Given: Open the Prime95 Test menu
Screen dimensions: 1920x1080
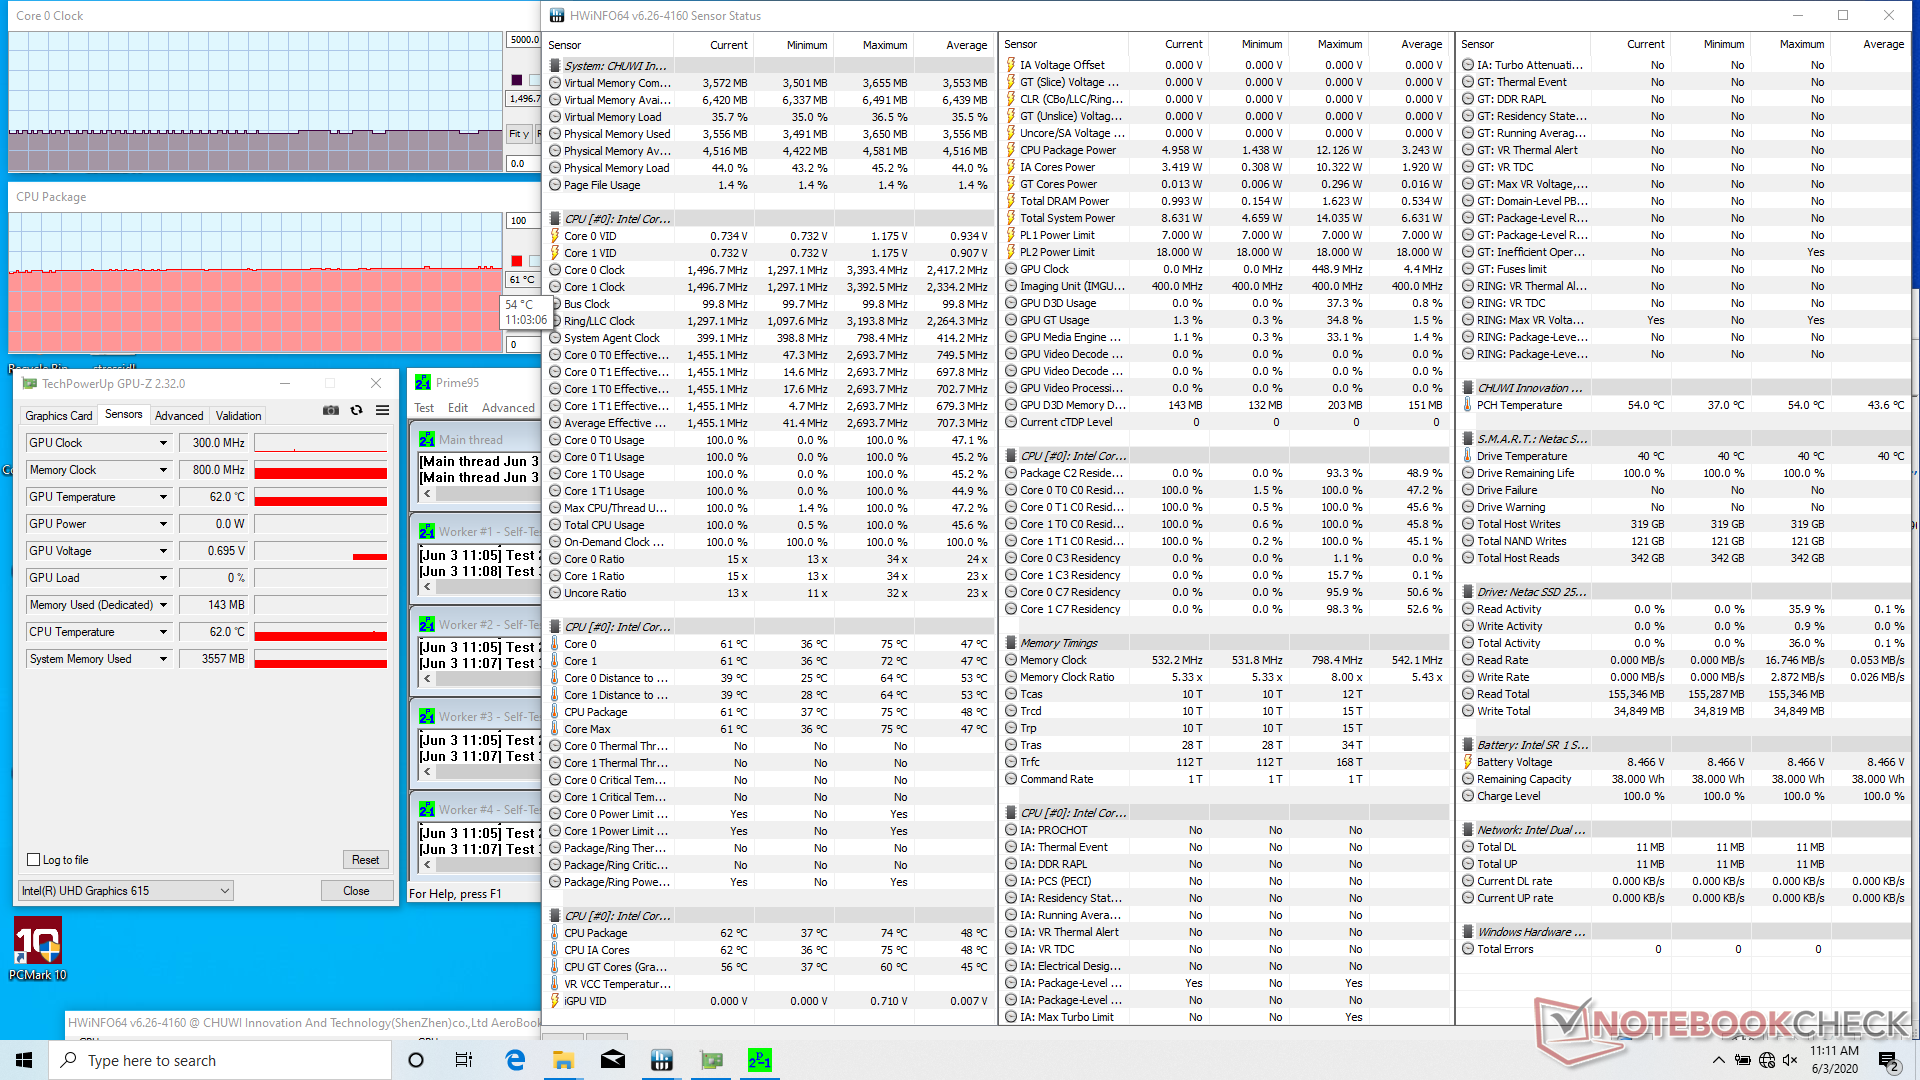Looking at the screenshot, I should click(424, 408).
